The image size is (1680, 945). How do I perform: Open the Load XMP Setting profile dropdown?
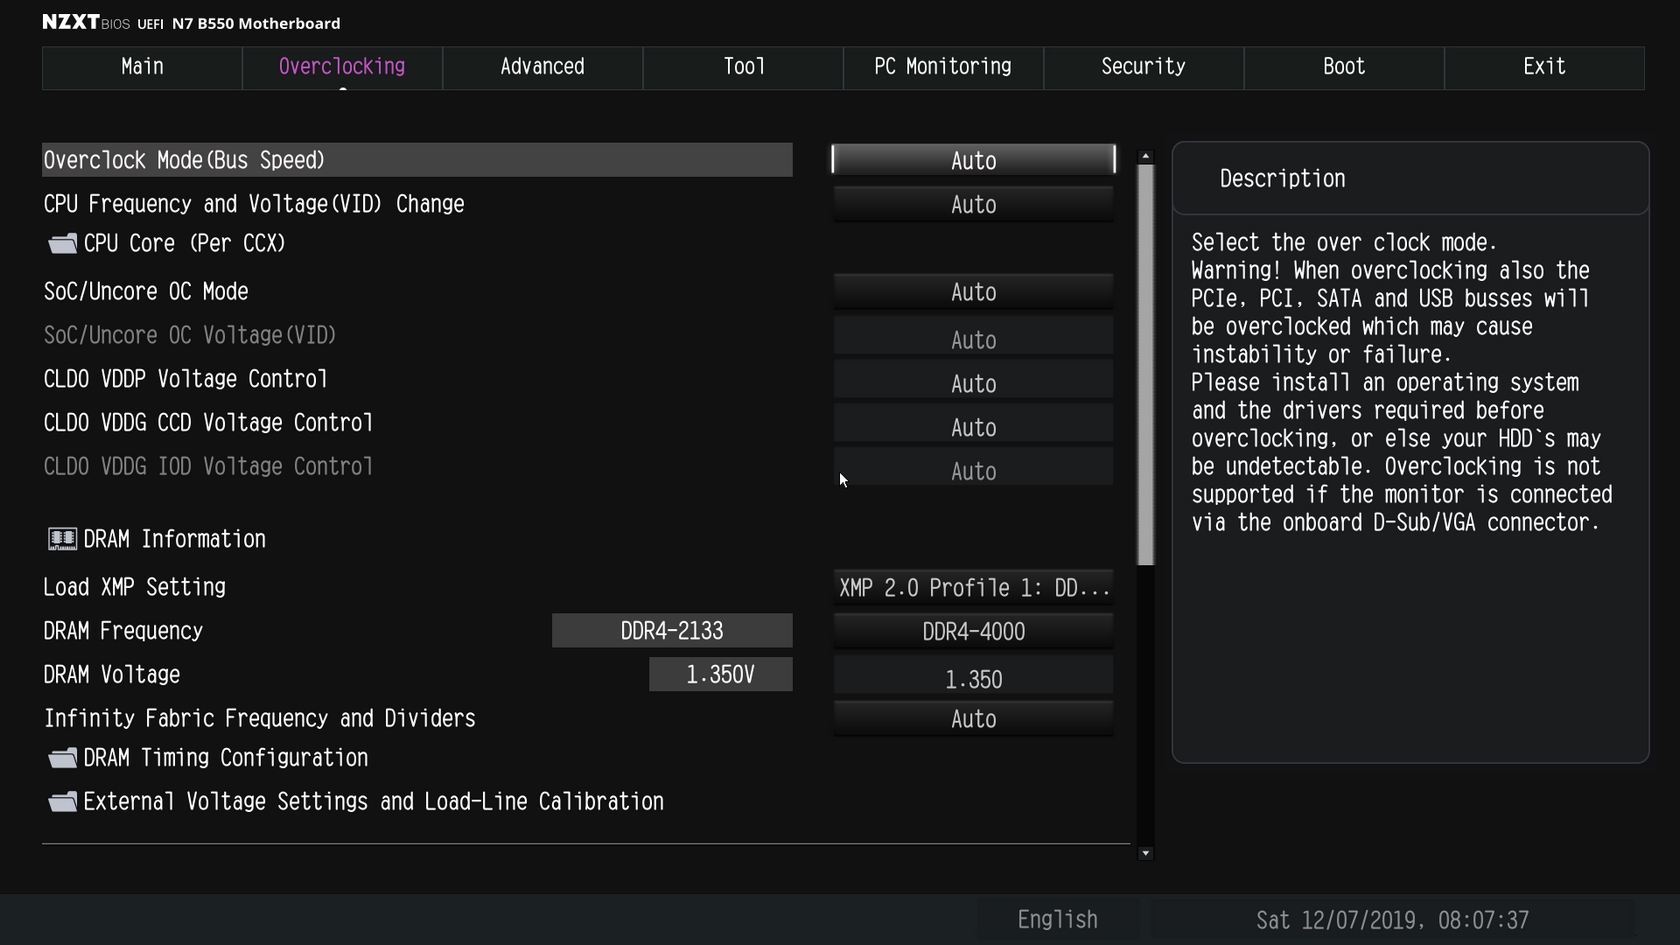tap(973, 588)
